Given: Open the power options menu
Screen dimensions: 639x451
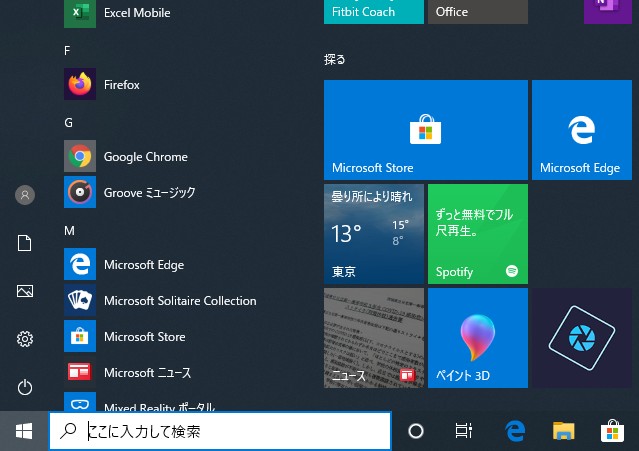Looking at the screenshot, I should point(25,387).
